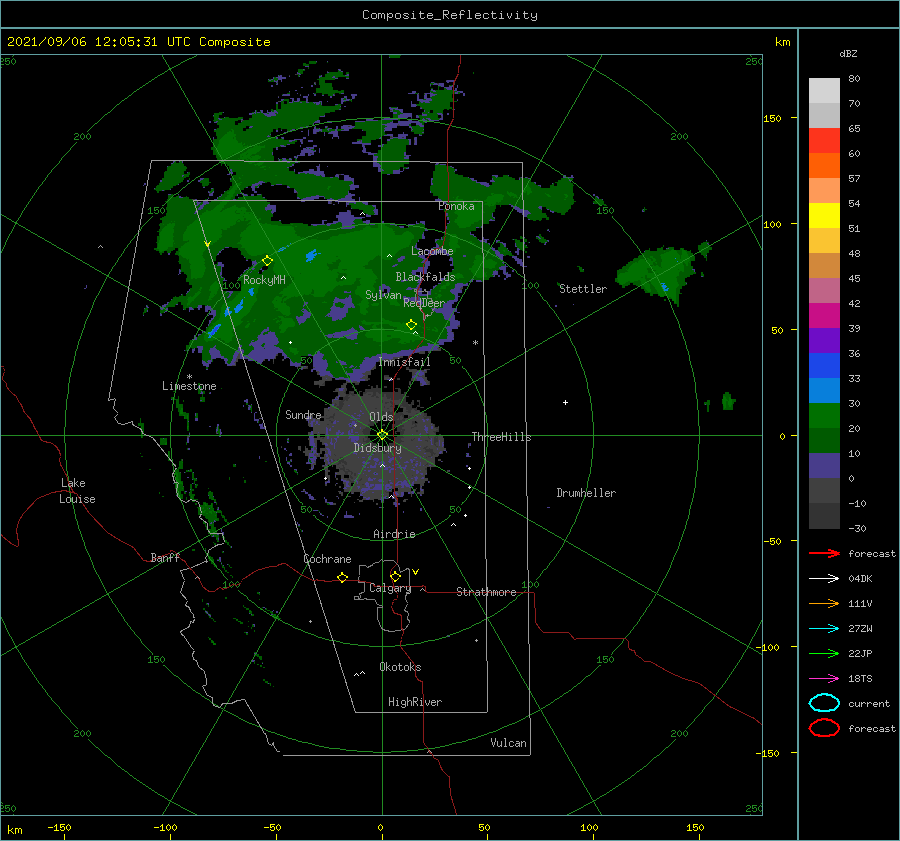
Task: Click the HighRiver town label
Action: coord(414,702)
